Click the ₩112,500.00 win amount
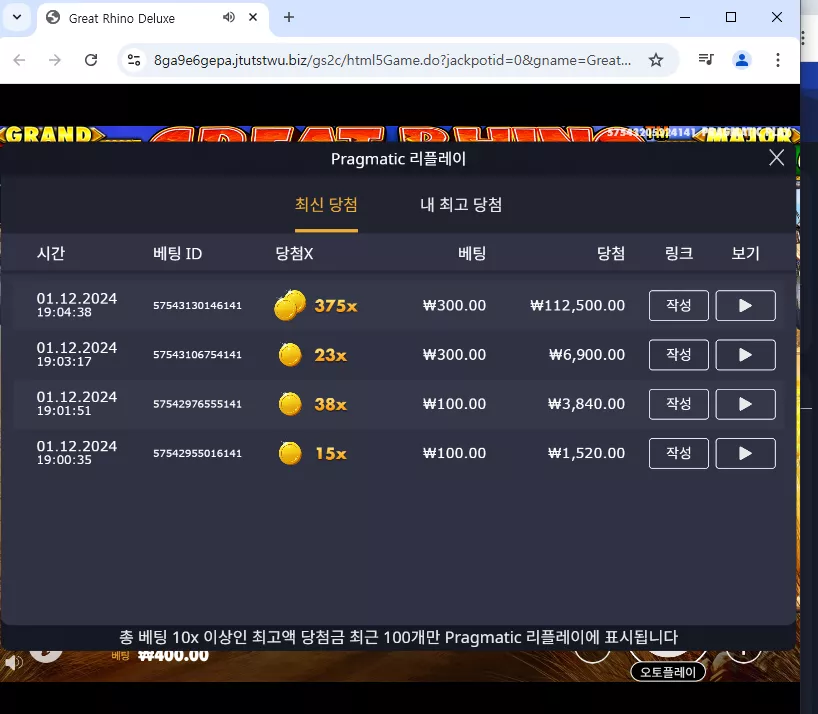 click(577, 306)
